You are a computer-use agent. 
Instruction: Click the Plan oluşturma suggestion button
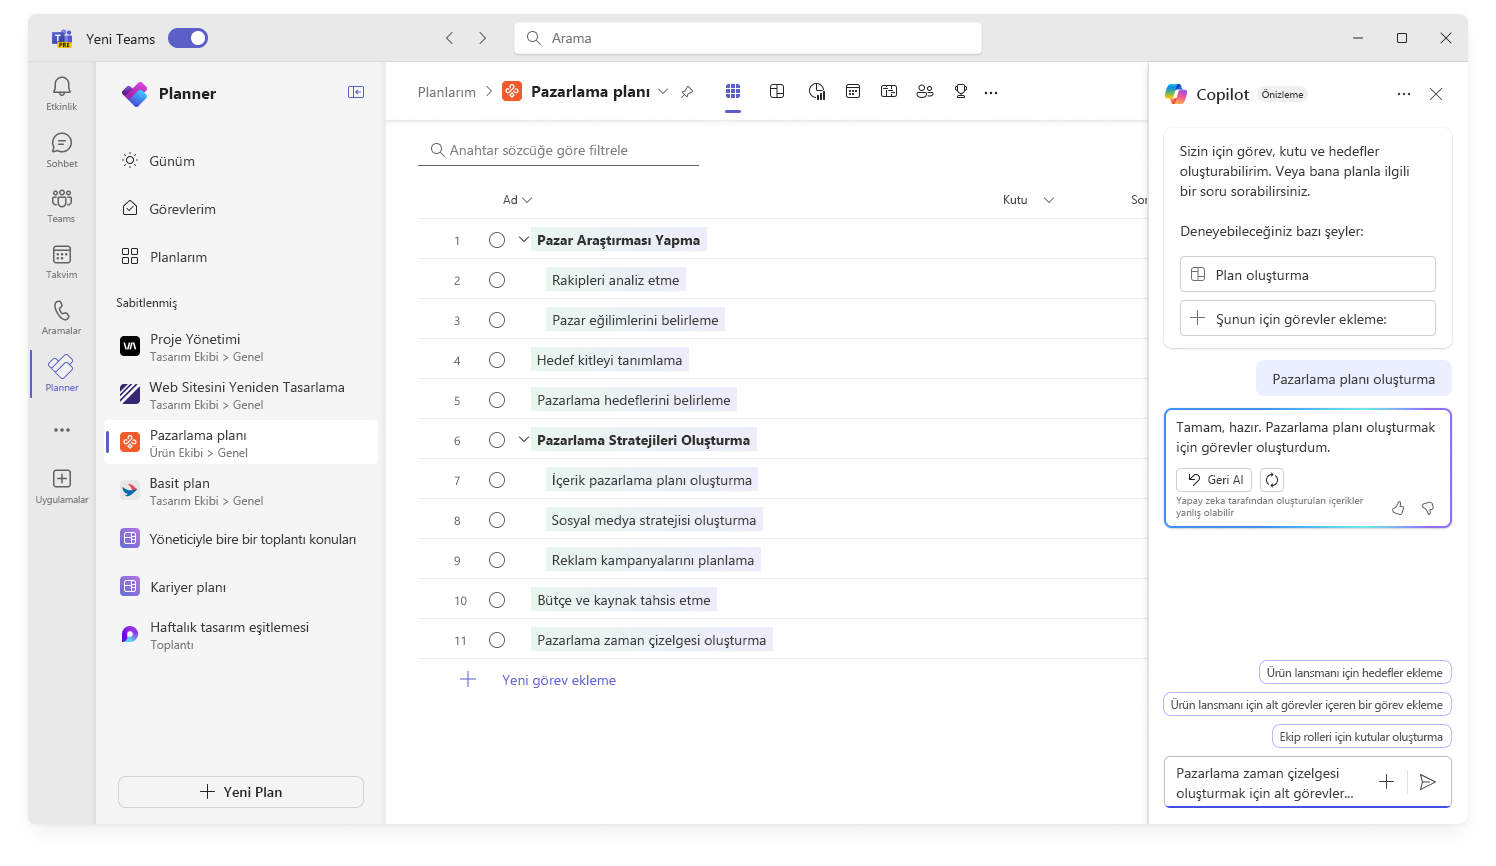tap(1308, 274)
